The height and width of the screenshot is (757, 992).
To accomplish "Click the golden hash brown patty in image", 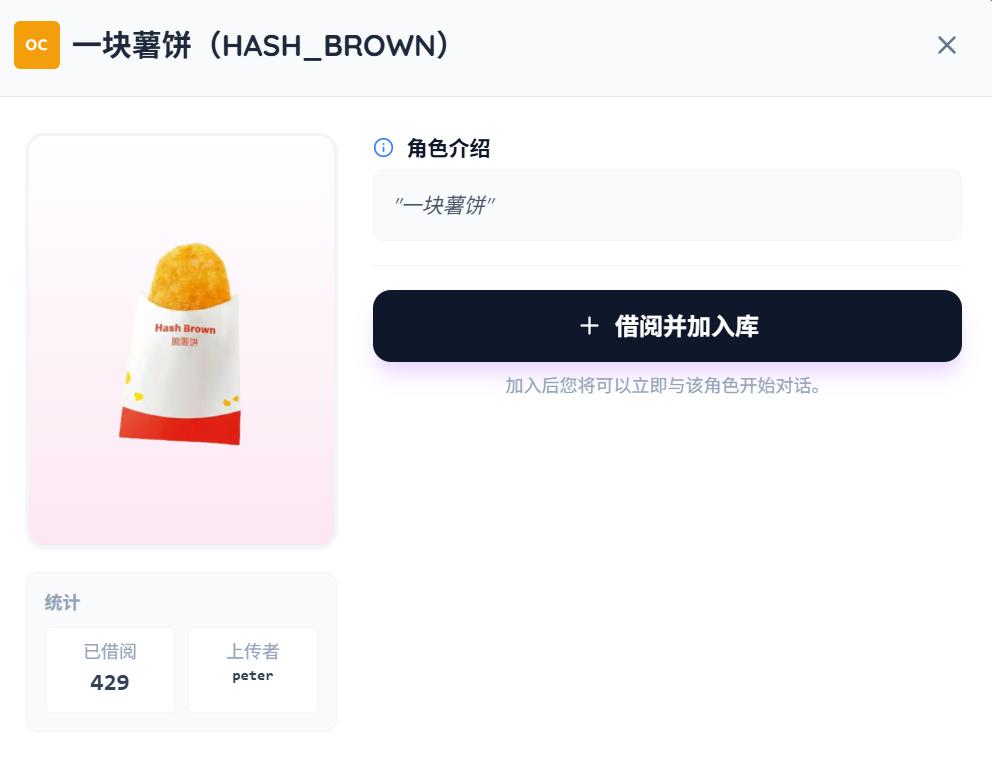I will tap(189, 276).
